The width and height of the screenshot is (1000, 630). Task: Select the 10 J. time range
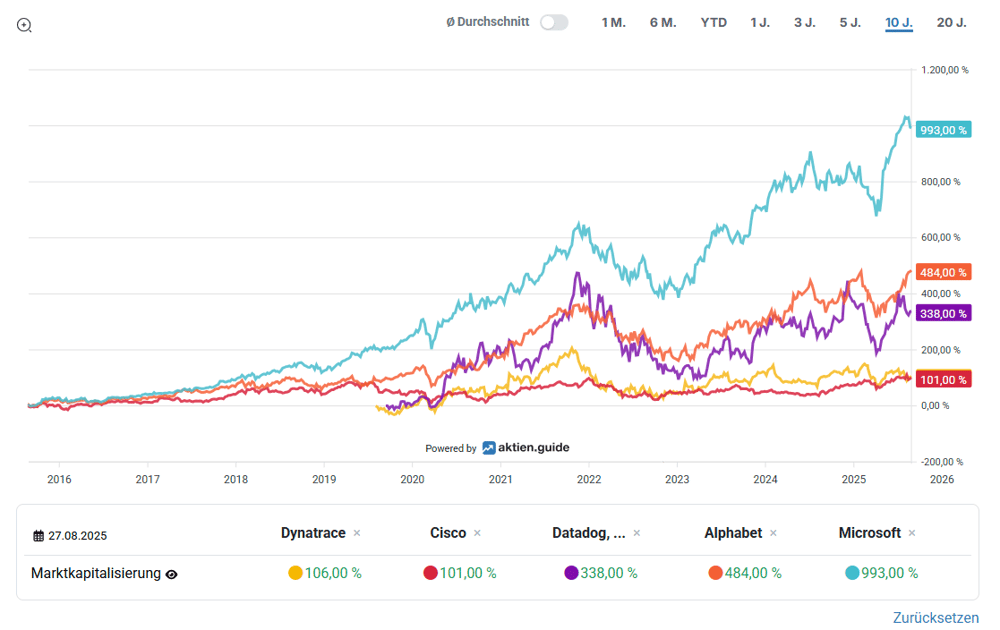(x=899, y=22)
